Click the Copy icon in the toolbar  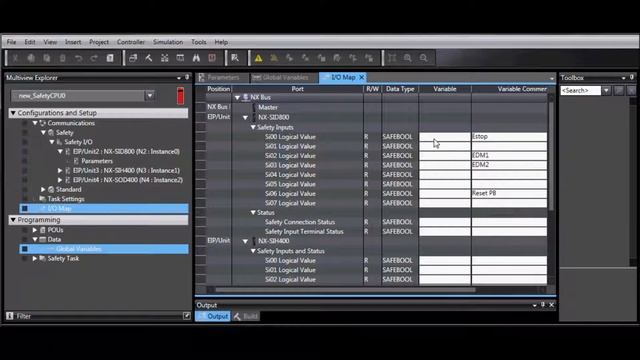coord(31,58)
